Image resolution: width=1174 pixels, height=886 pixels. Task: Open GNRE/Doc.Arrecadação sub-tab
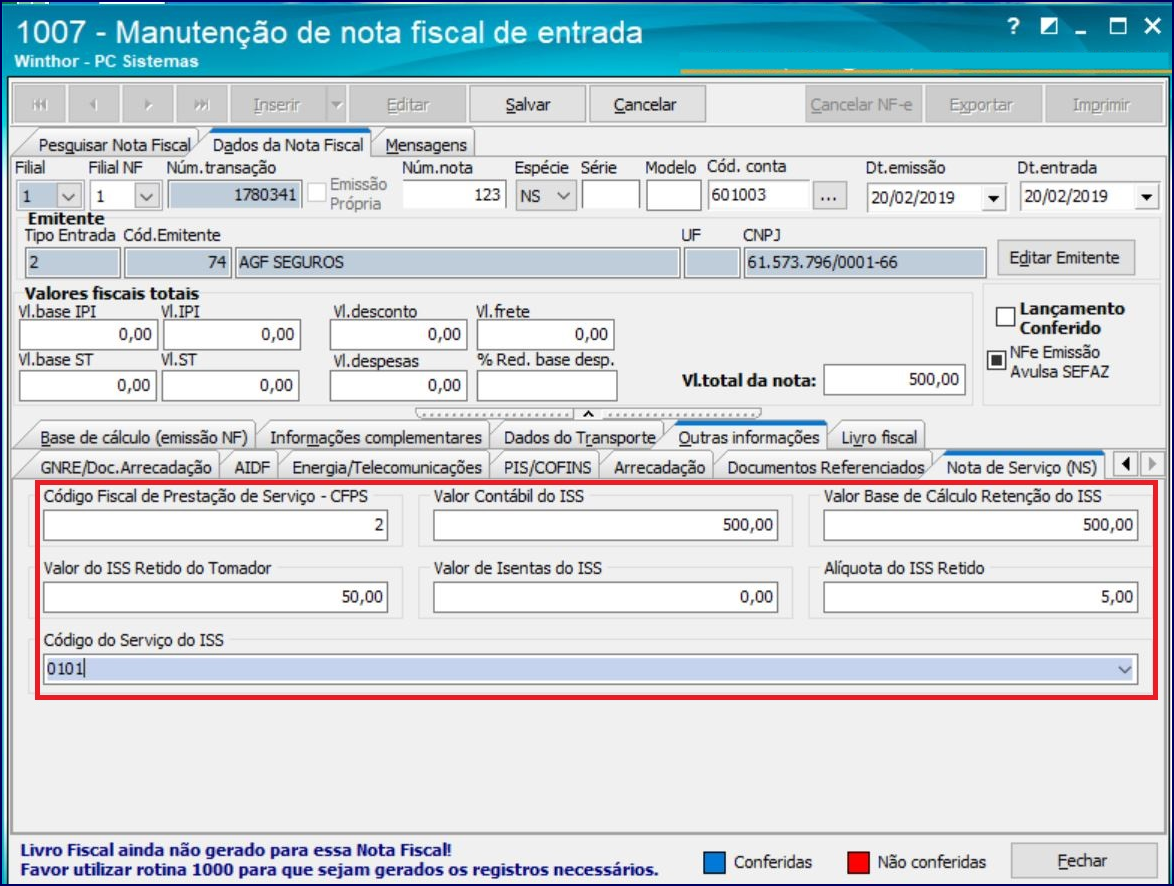[126, 467]
